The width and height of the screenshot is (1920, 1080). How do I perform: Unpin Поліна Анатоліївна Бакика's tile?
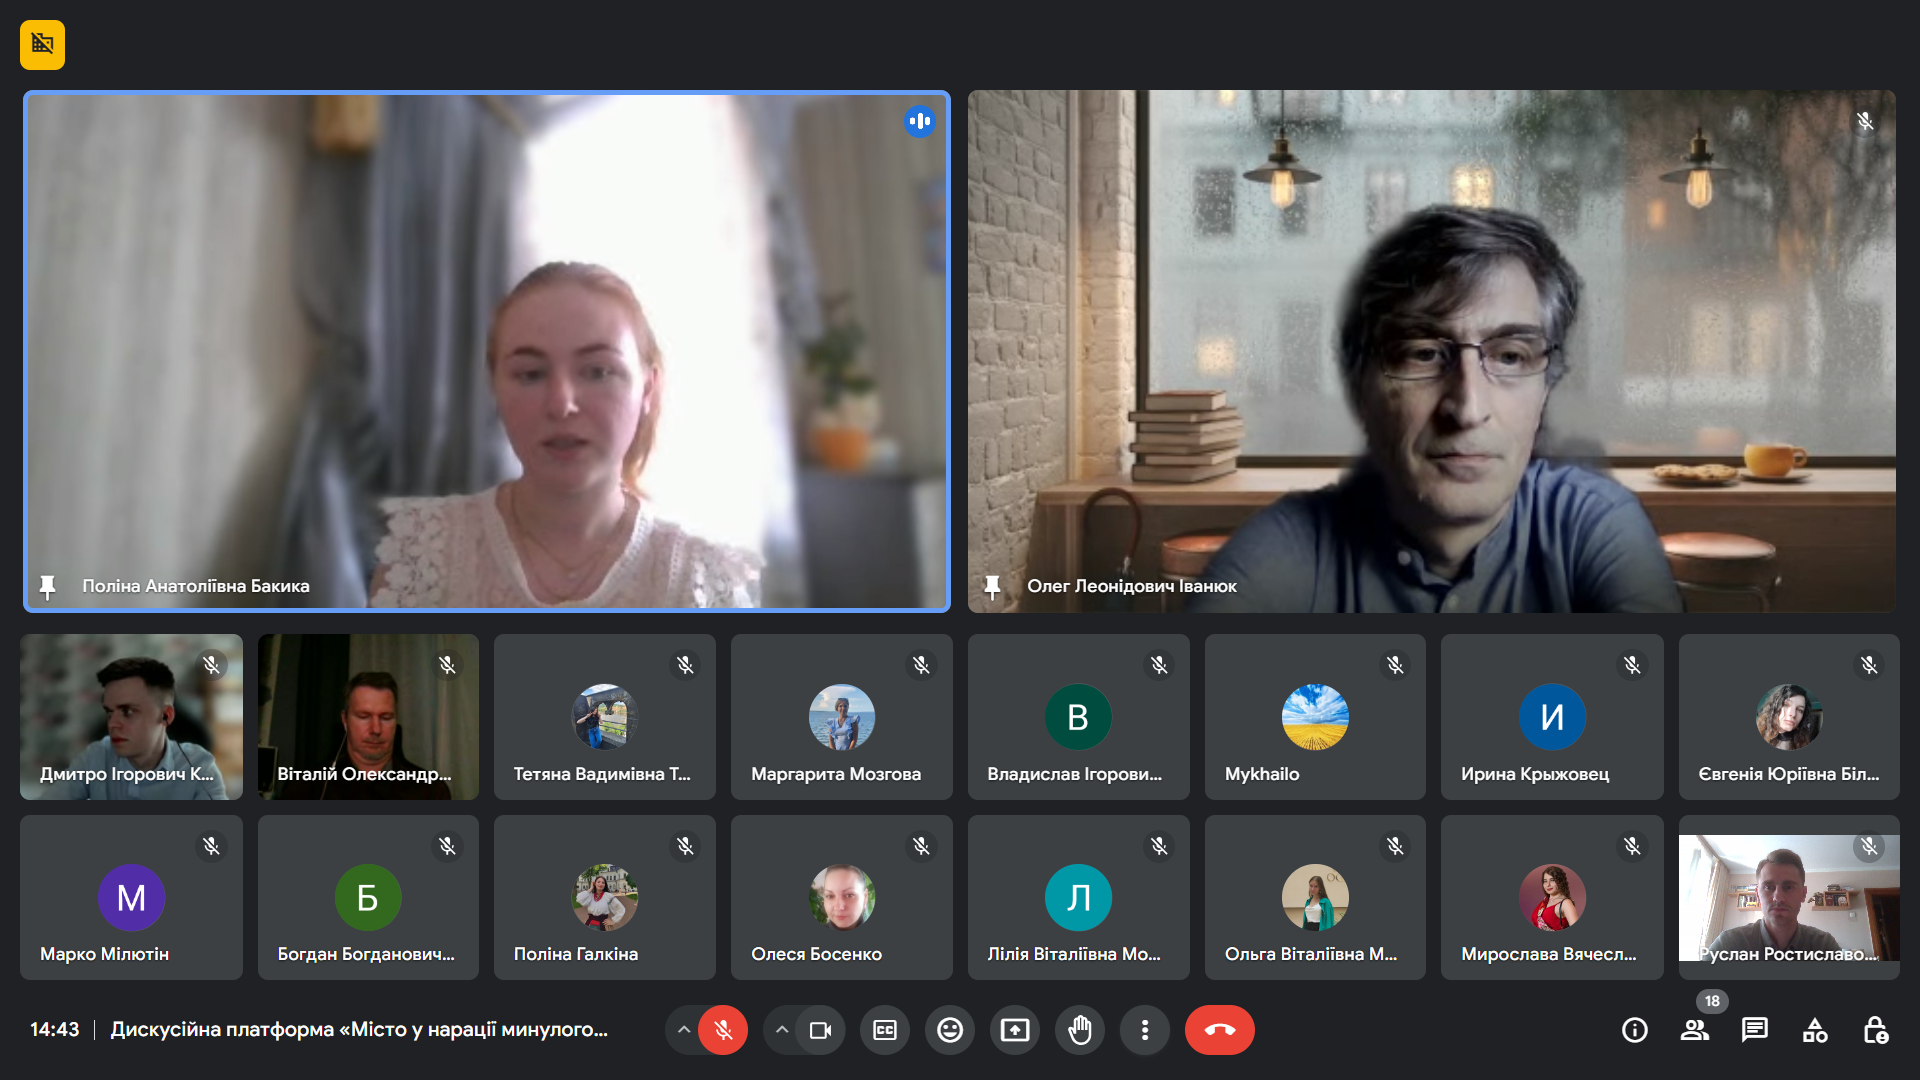47,587
